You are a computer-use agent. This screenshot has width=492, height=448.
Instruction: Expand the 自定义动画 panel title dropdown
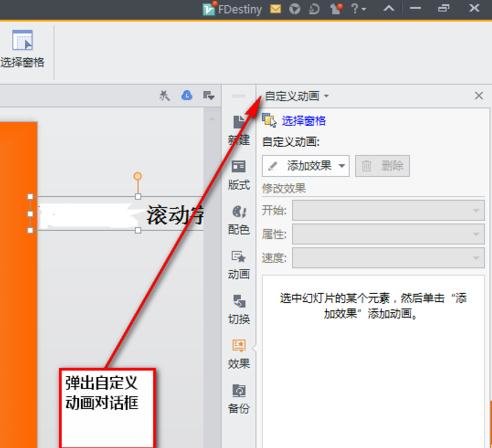[x=297, y=96]
